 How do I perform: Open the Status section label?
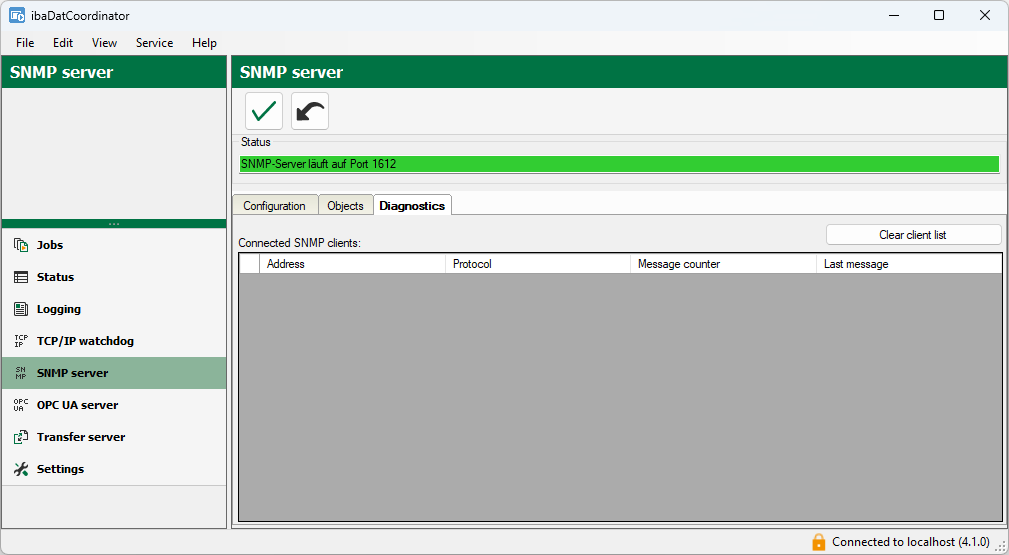tap(55, 277)
